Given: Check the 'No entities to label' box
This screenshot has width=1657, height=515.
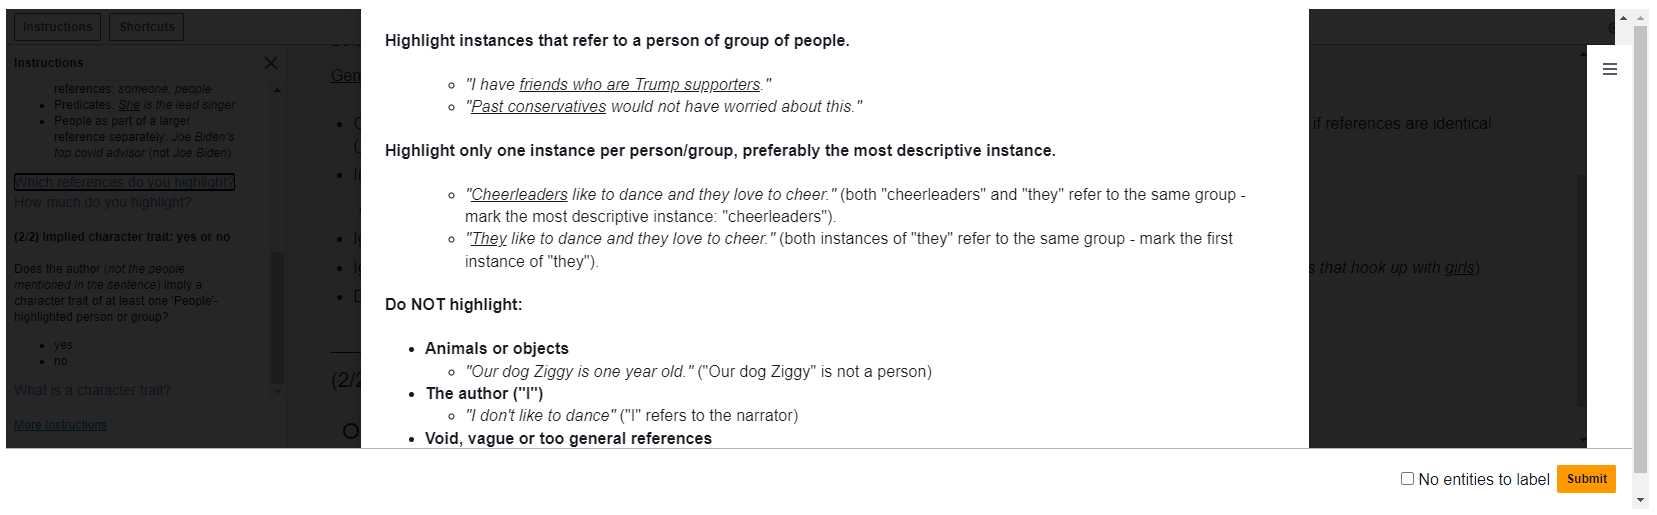Looking at the screenshot, I should (1407, 479).
